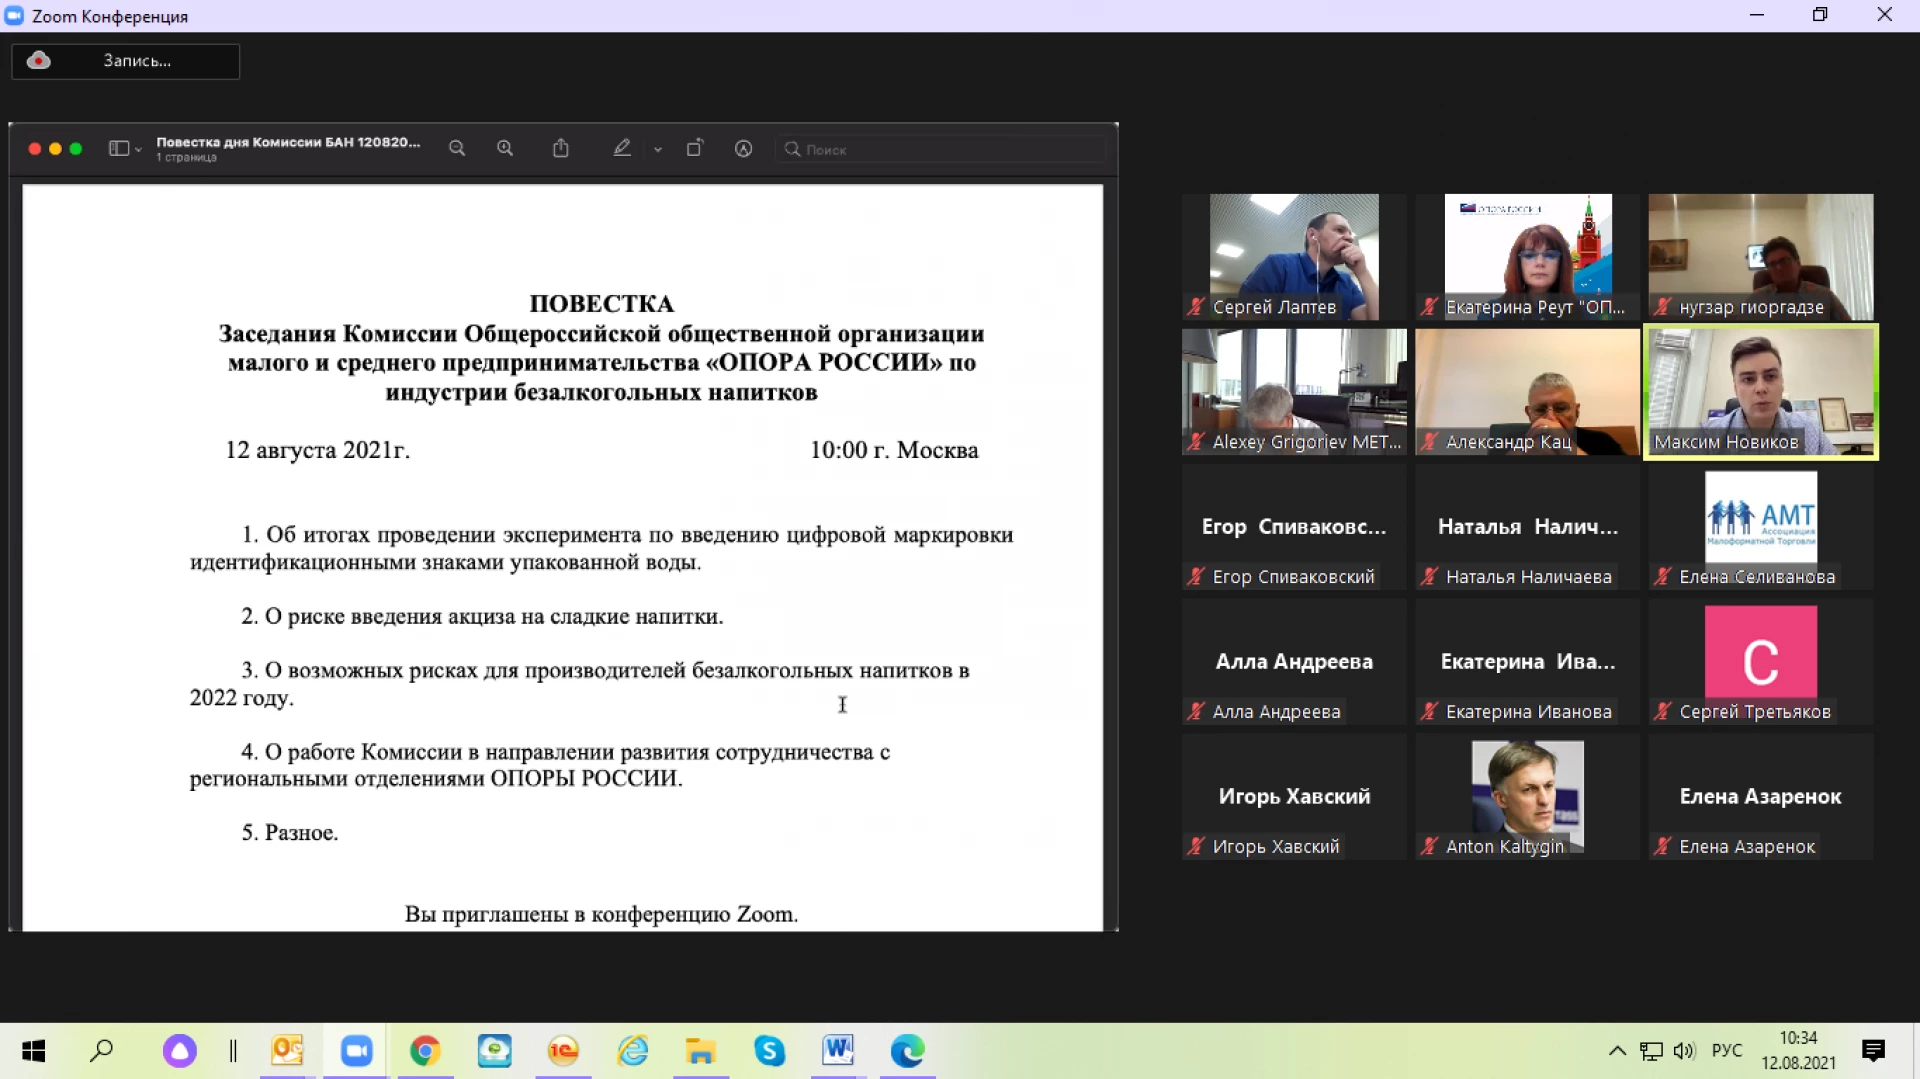Open Microsoft Word from the taskbar
Screen dimensions: 1920x1079
click(x=838, y=1051)
